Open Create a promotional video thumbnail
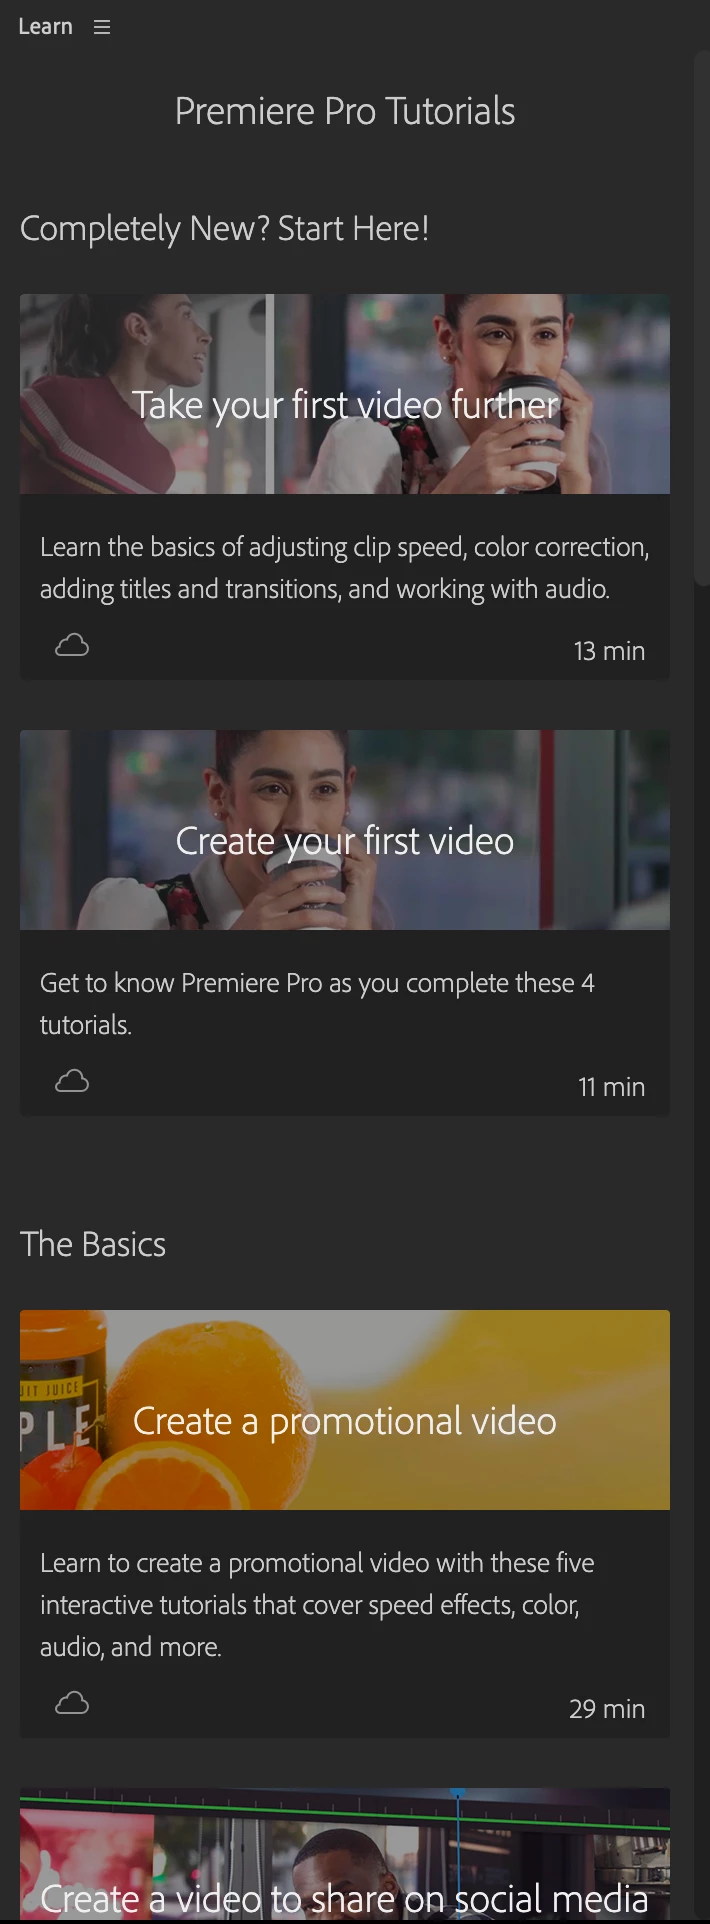The width and height of the screenshot is (710, 1924). [x=345, y=1410]
